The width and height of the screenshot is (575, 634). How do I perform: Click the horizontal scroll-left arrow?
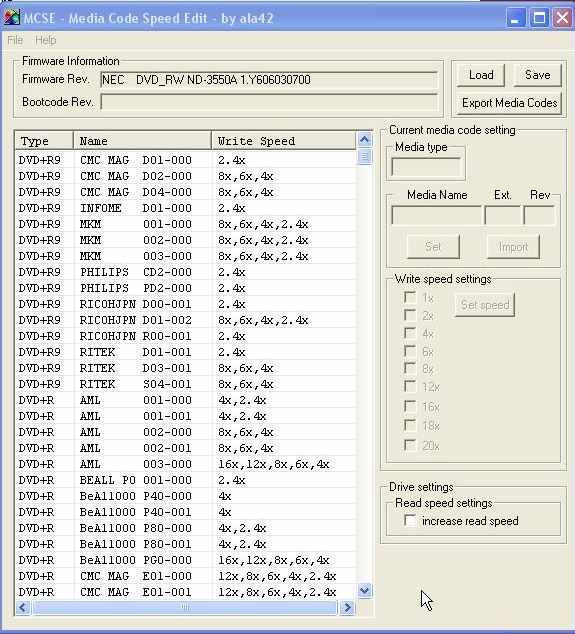click(x=23, y=607)
